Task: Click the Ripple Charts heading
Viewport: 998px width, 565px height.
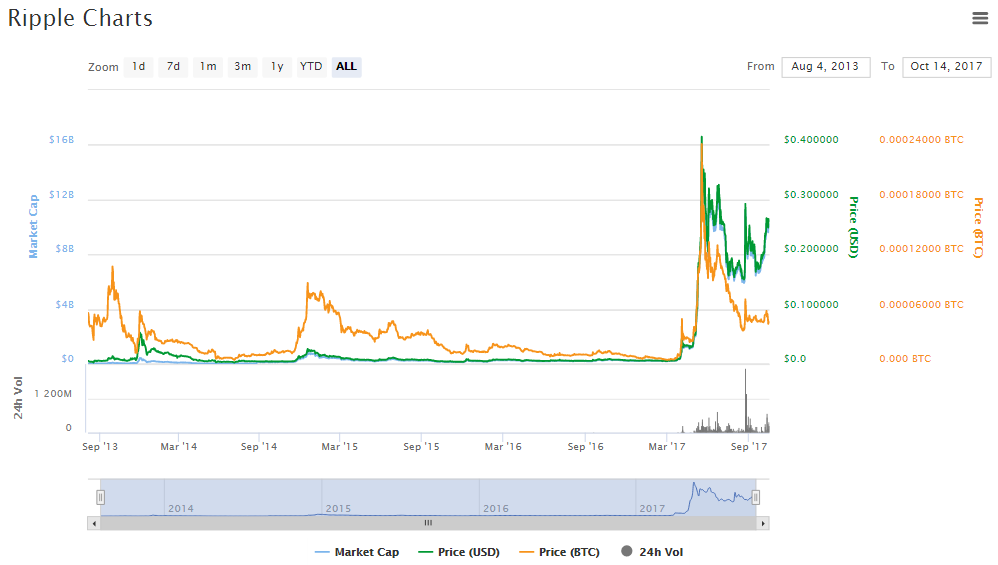Action: (x=80, y=18)
